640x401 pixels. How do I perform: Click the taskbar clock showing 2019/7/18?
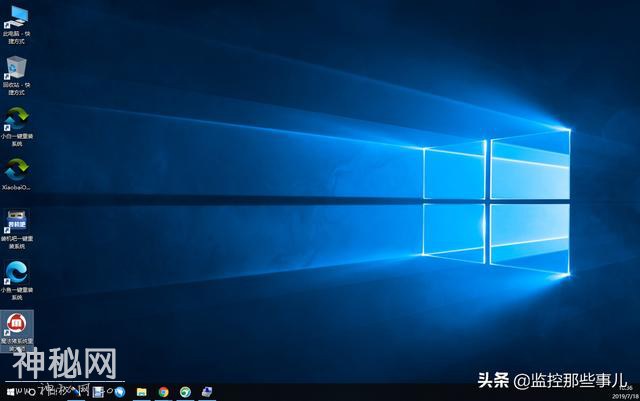coord(625,392)
